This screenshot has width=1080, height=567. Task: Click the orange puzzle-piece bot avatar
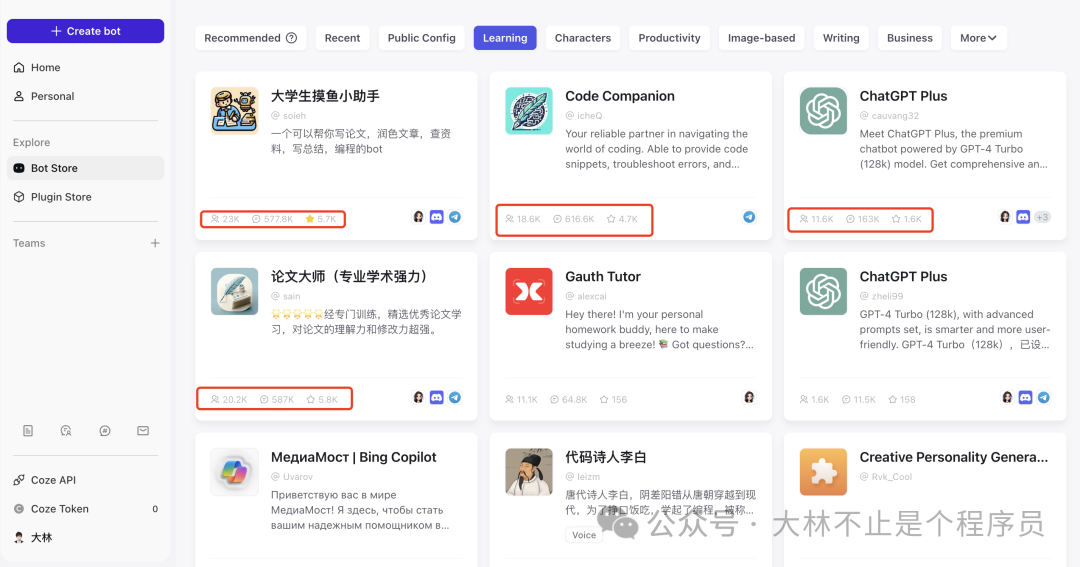(823, 472)
